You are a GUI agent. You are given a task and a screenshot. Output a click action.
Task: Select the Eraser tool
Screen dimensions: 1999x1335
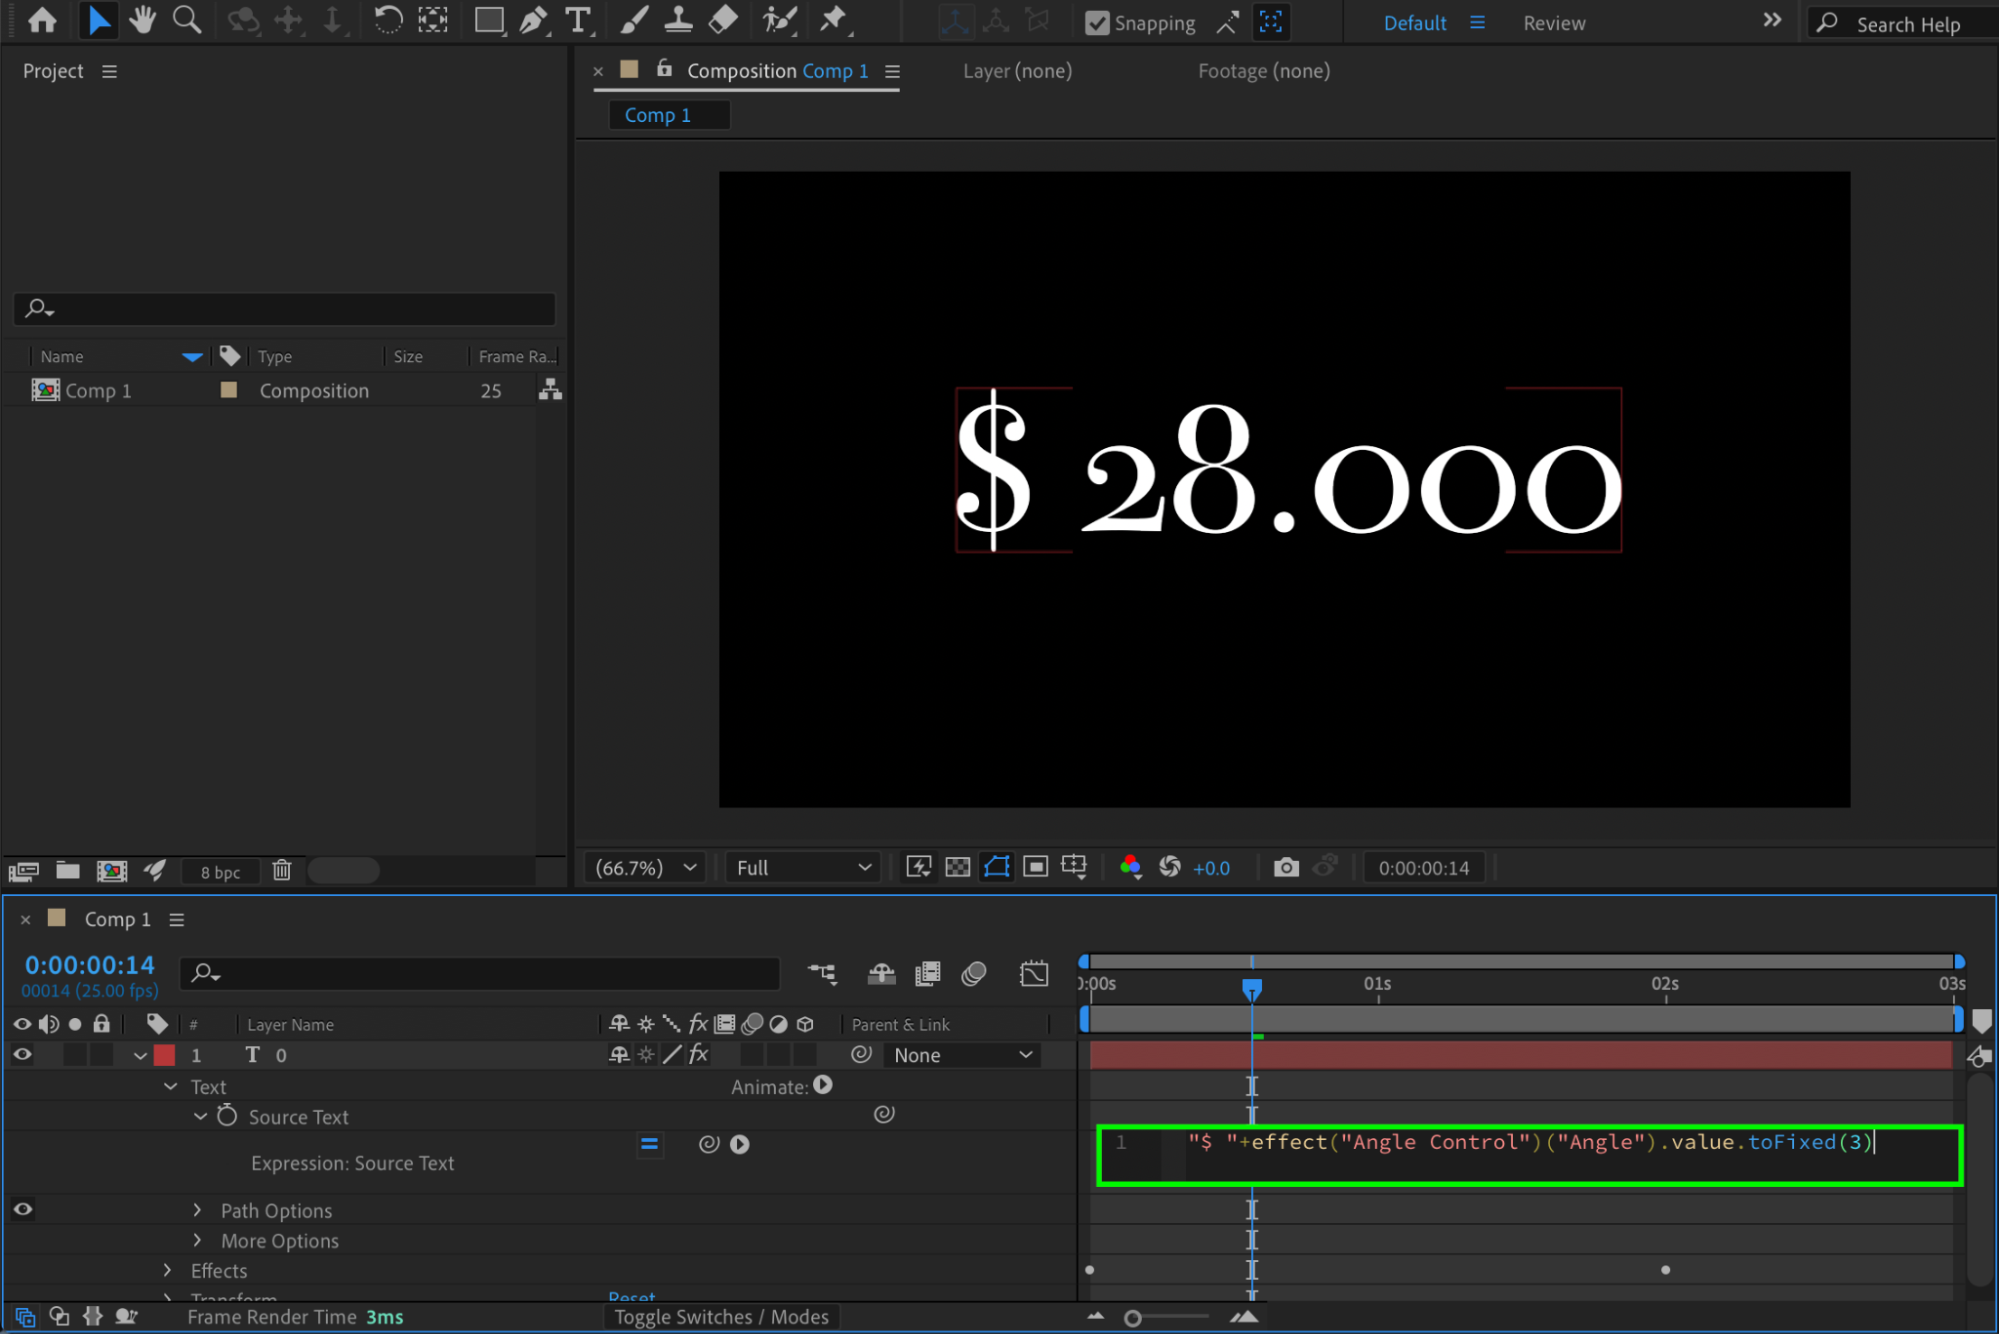click(722, 20)
